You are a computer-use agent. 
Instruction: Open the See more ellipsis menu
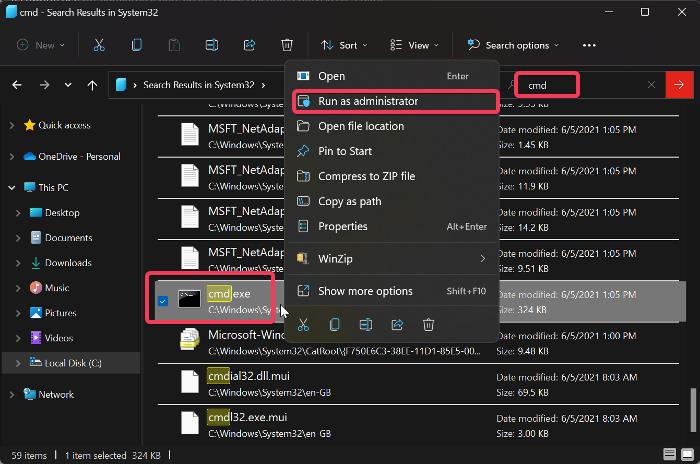click(589, 45)
